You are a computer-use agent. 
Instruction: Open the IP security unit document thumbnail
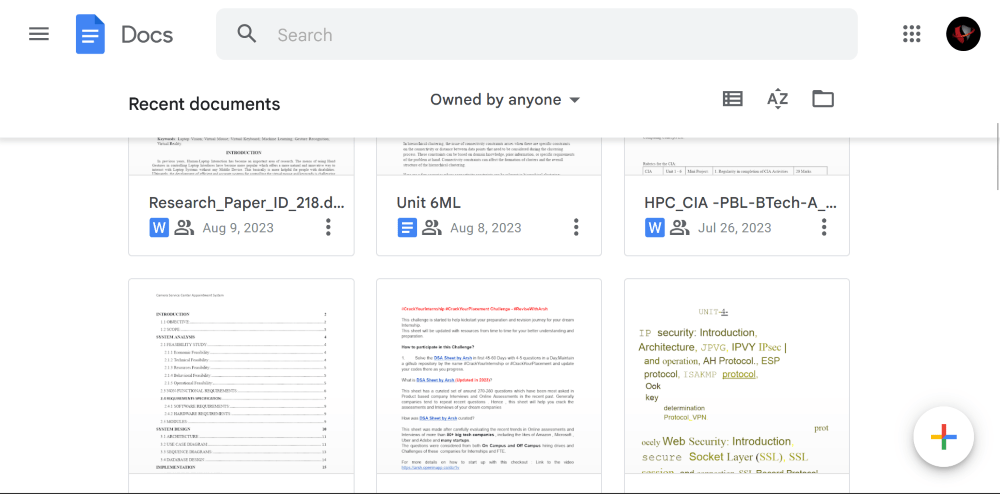click(737, 385)
